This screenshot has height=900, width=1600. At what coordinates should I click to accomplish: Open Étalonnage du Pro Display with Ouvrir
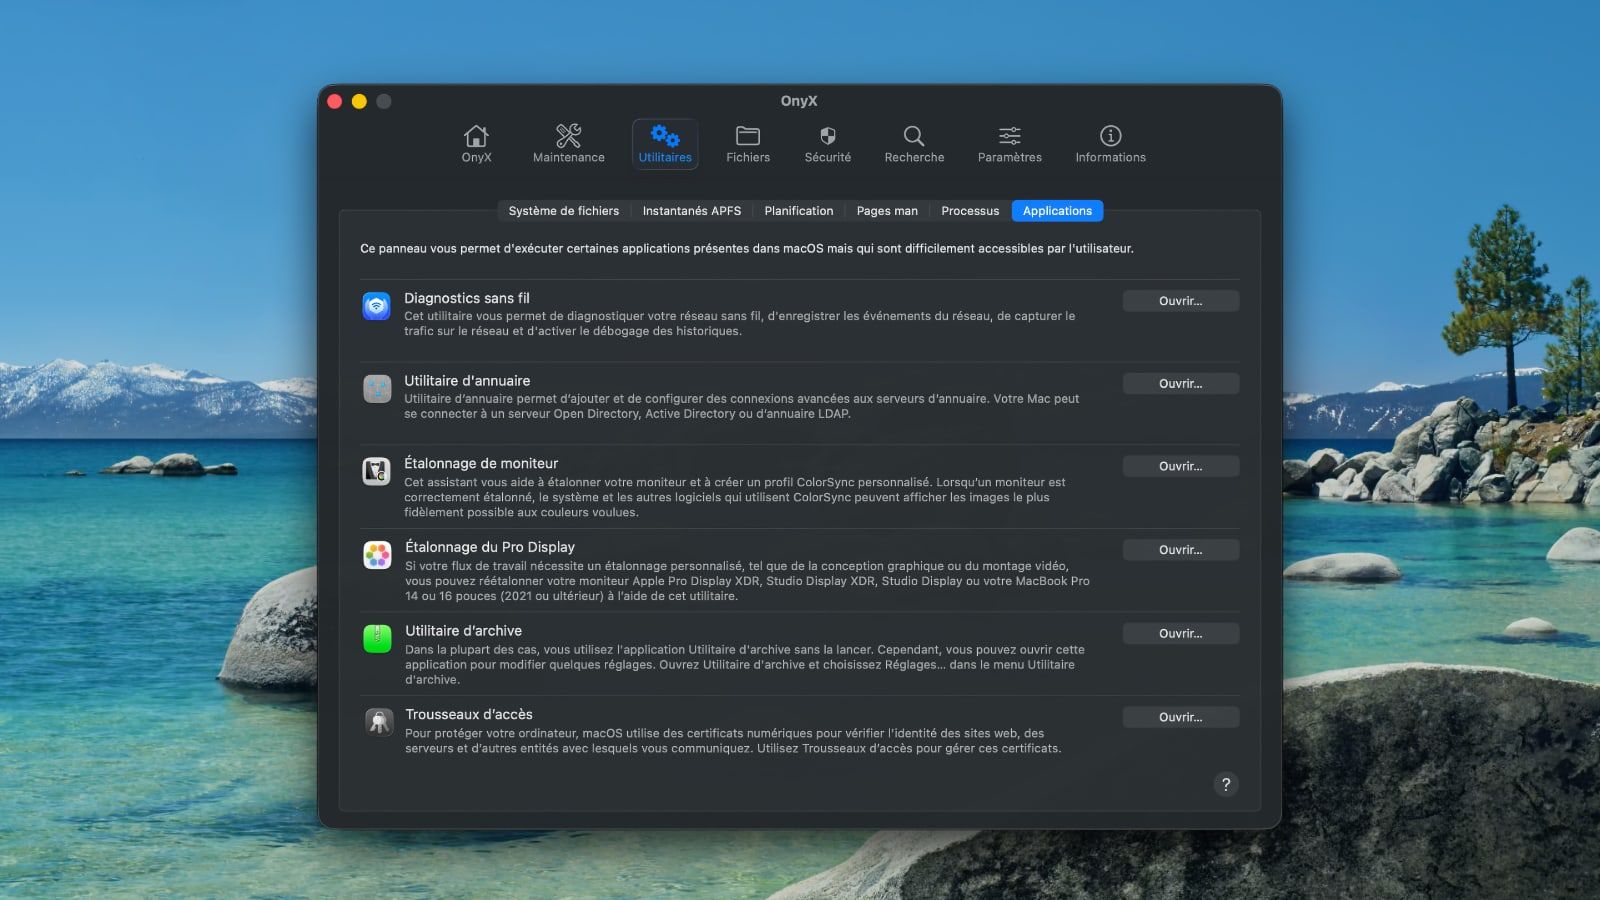pos(1181,550)
